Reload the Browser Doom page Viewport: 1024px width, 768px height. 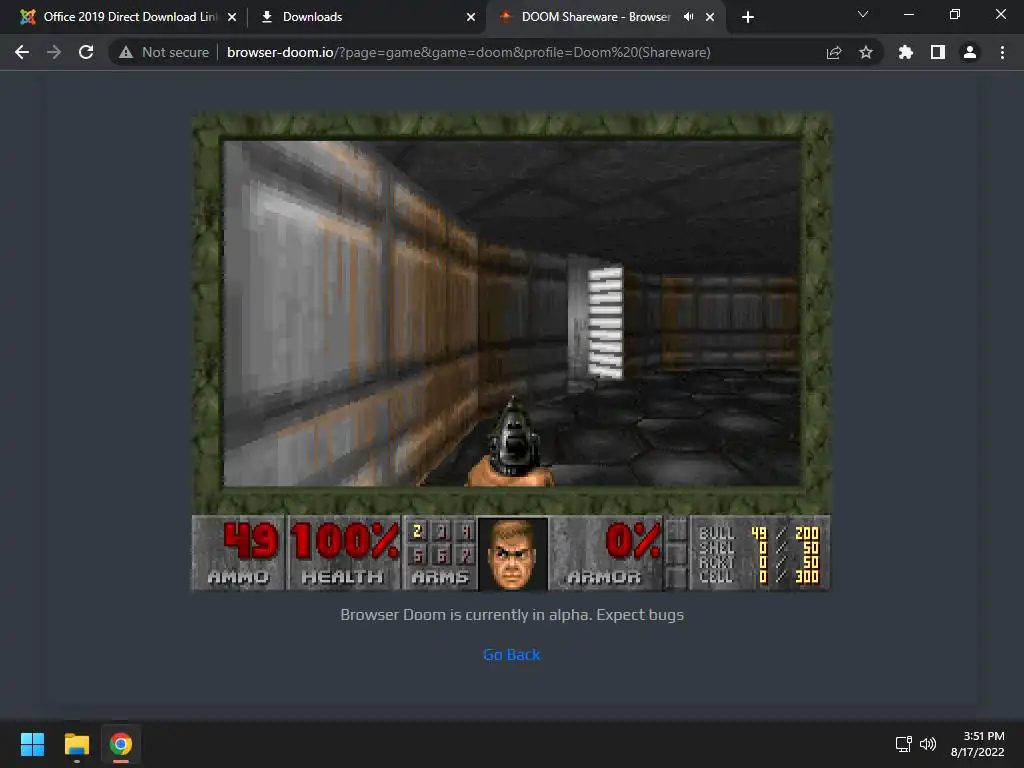(x=86, y=52)
